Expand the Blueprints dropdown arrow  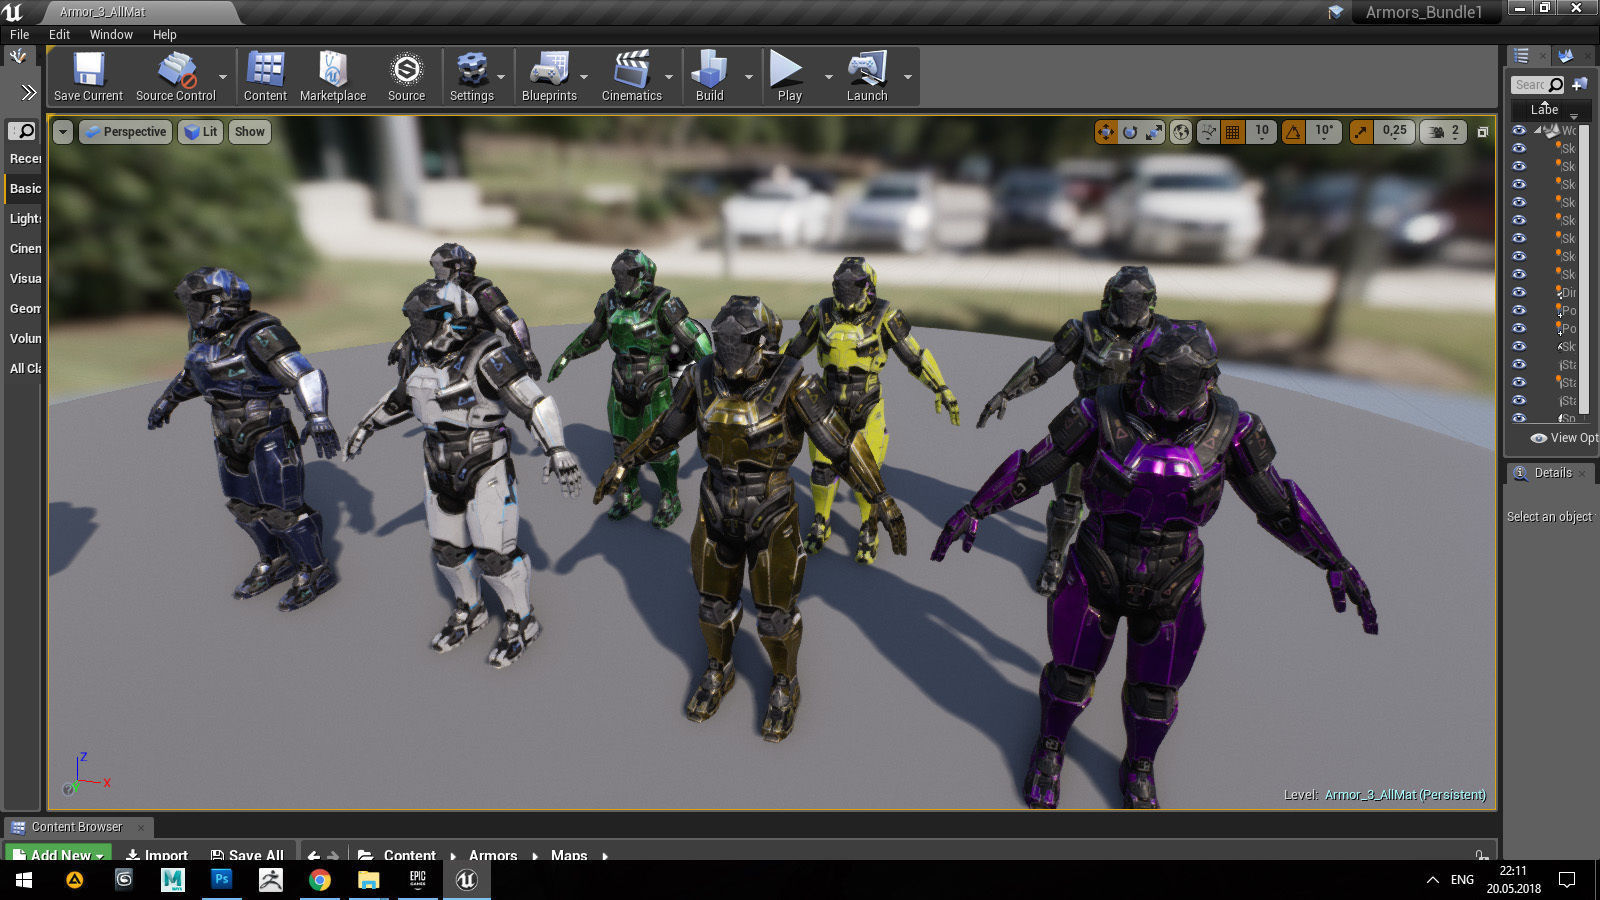[584, 76]
